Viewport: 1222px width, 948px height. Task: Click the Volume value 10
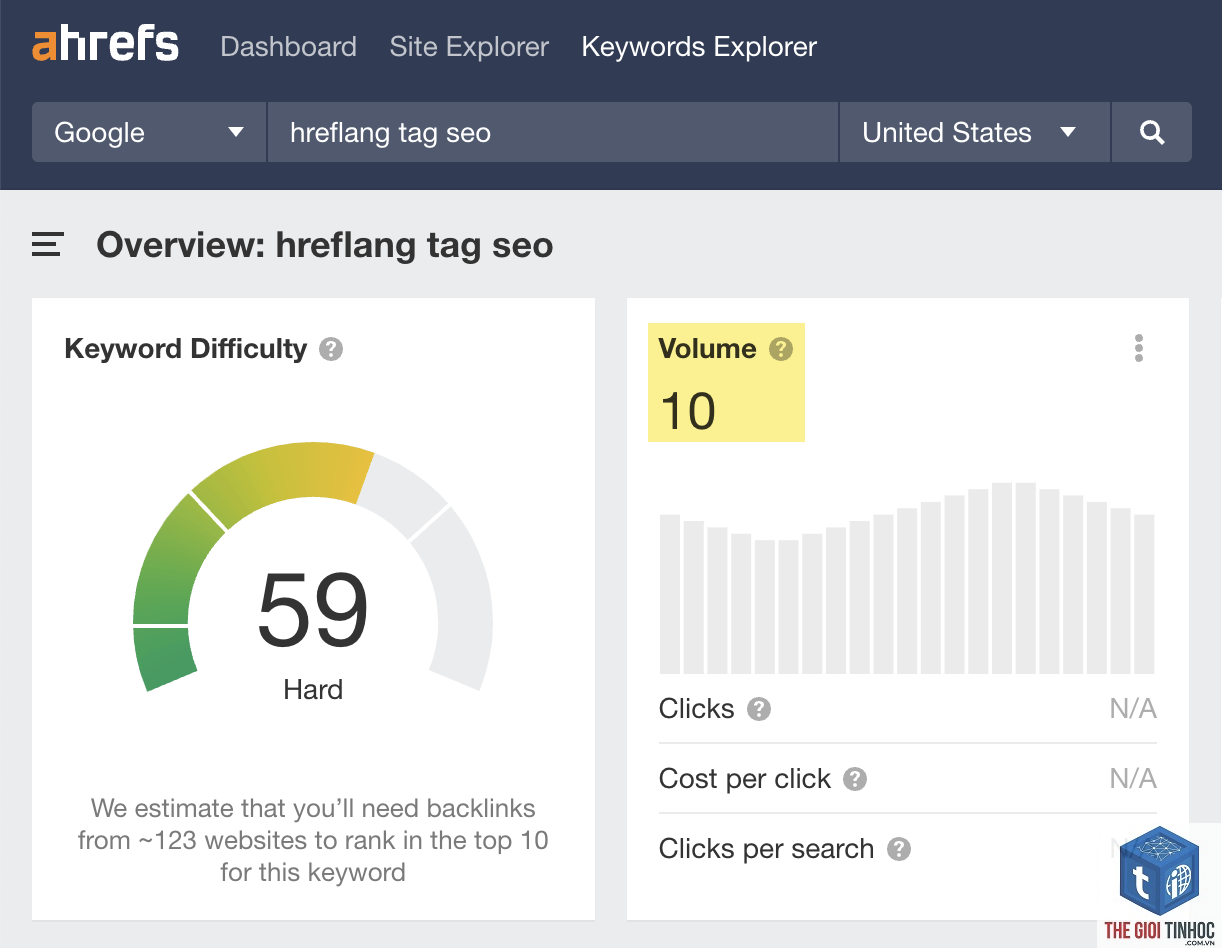click(x=688, y=411)
